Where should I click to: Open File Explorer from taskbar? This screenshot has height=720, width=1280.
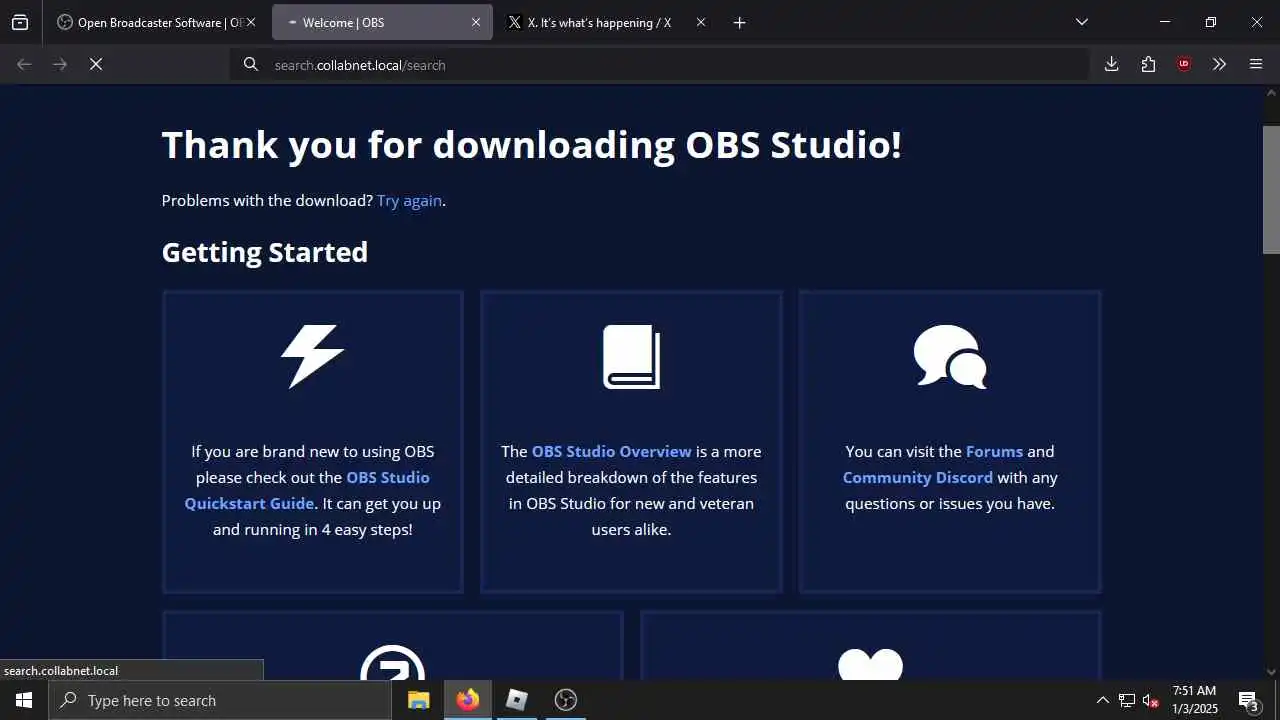(x=419, y=700)
